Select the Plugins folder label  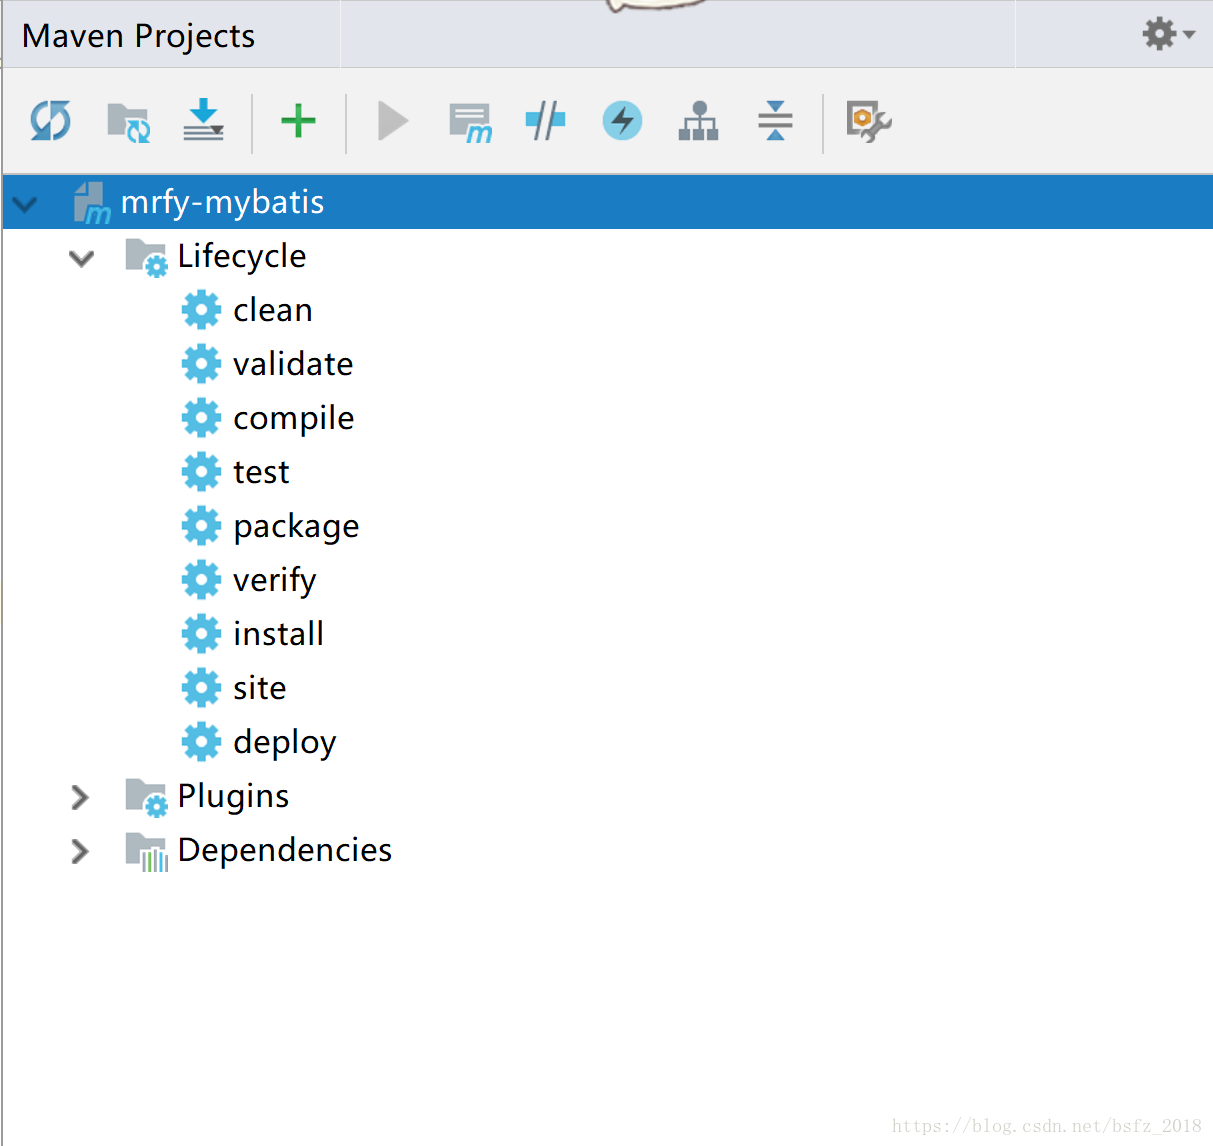[x=233, y=796]
